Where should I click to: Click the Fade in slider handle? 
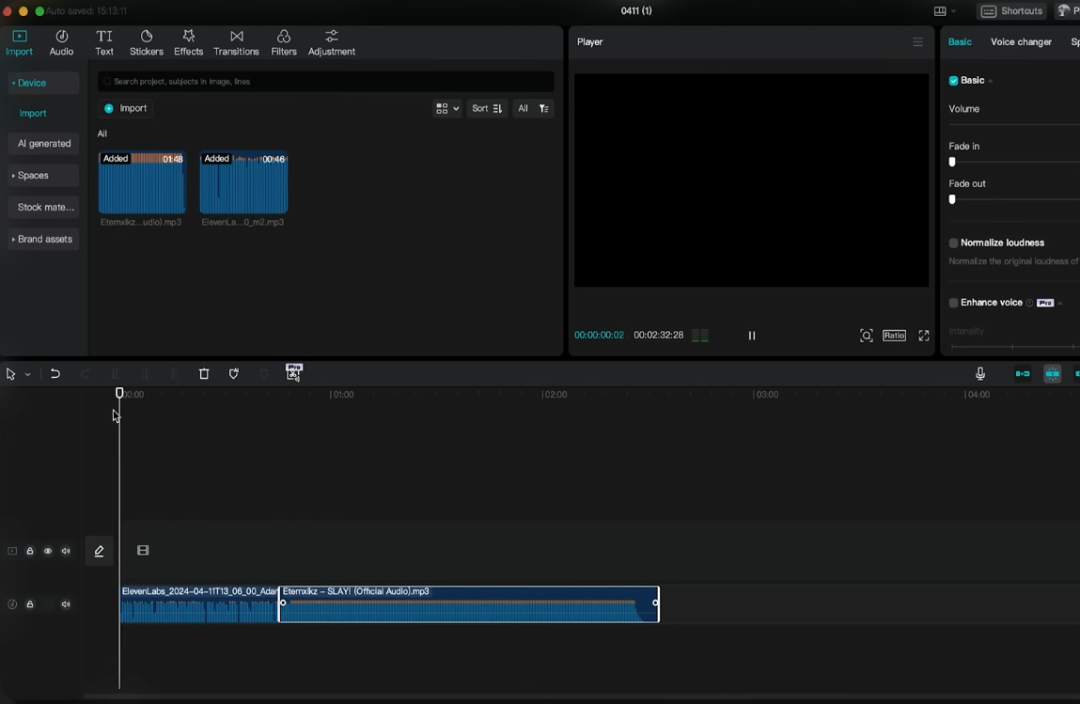click(x=952, y=162)
